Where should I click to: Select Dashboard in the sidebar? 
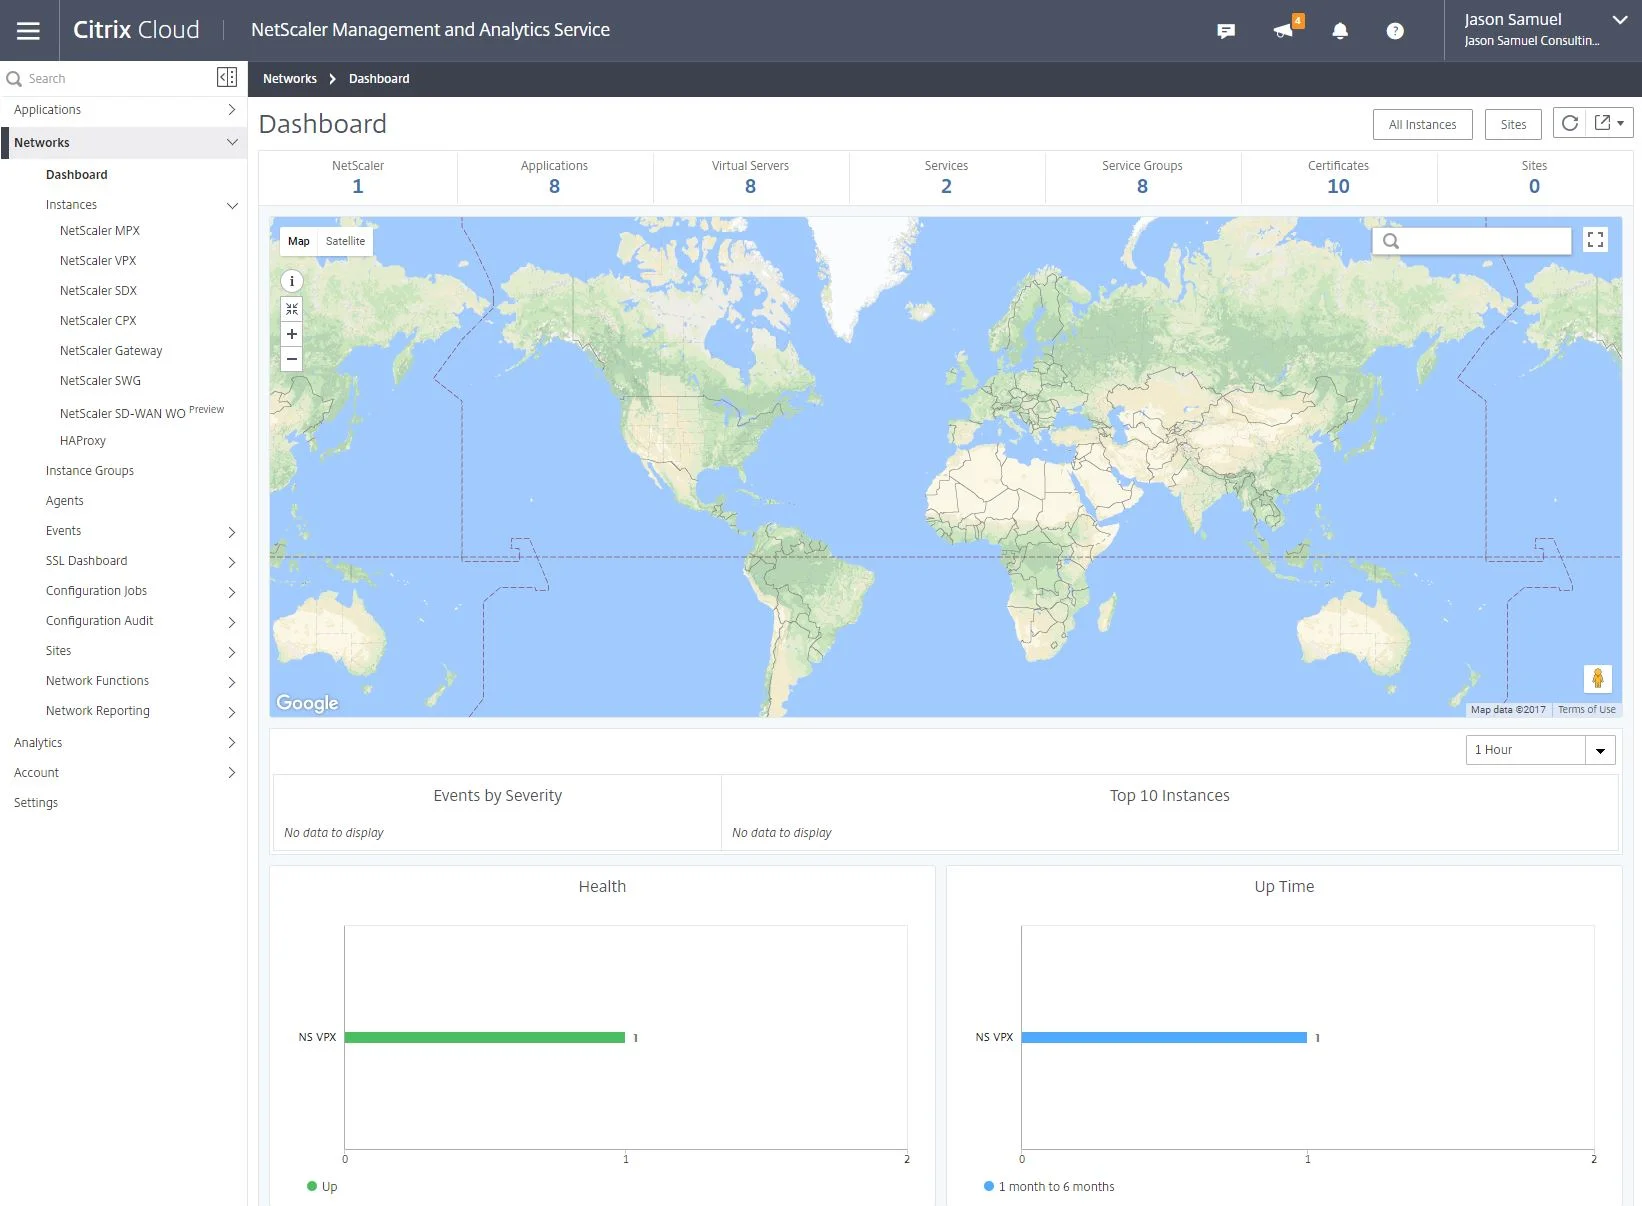pos(77,175)
